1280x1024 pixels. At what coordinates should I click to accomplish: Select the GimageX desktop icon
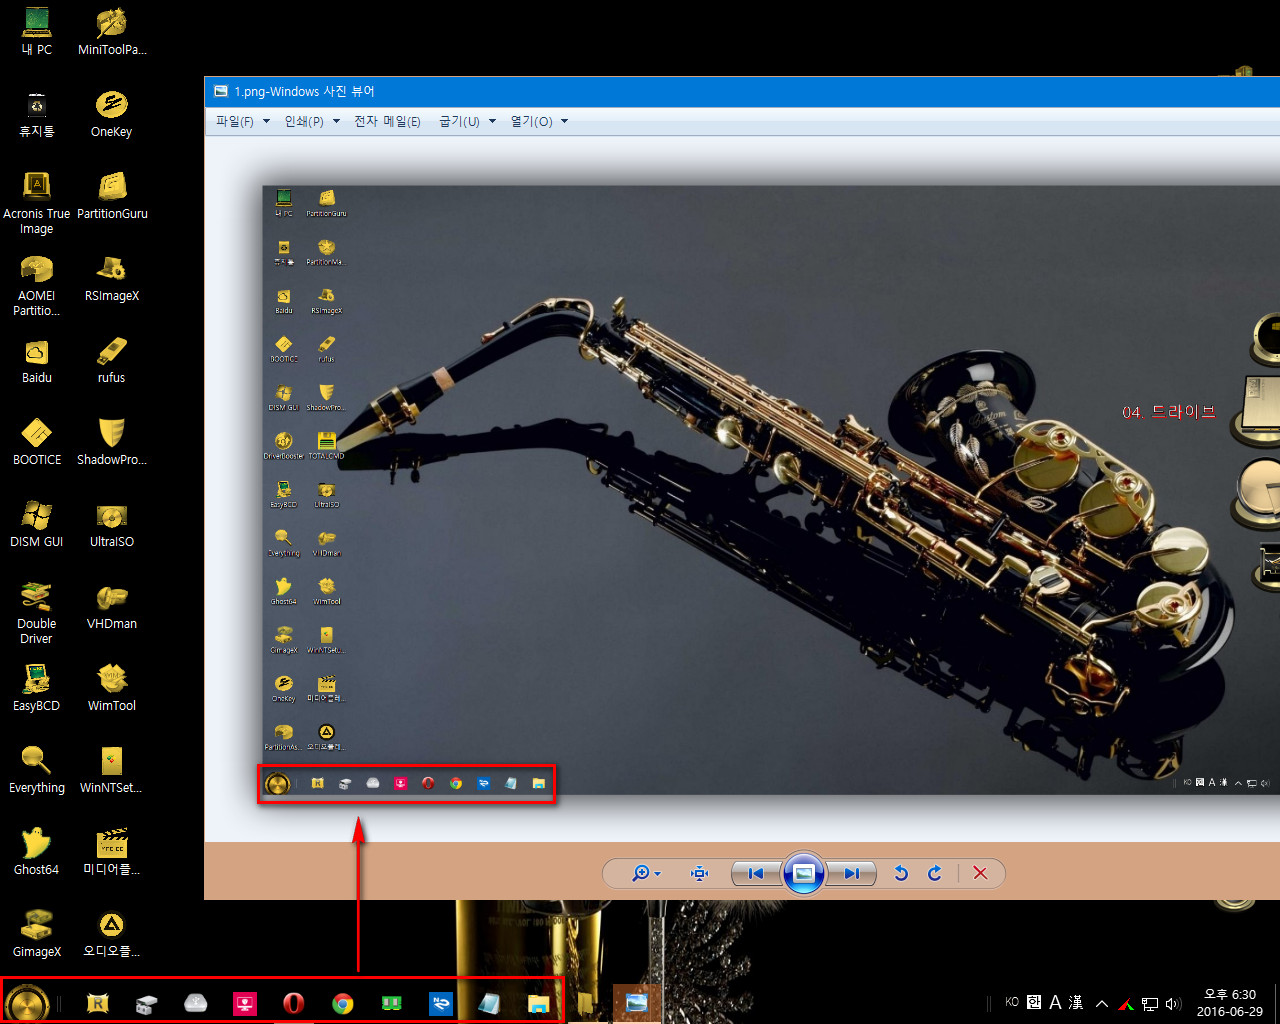[37, 933]
